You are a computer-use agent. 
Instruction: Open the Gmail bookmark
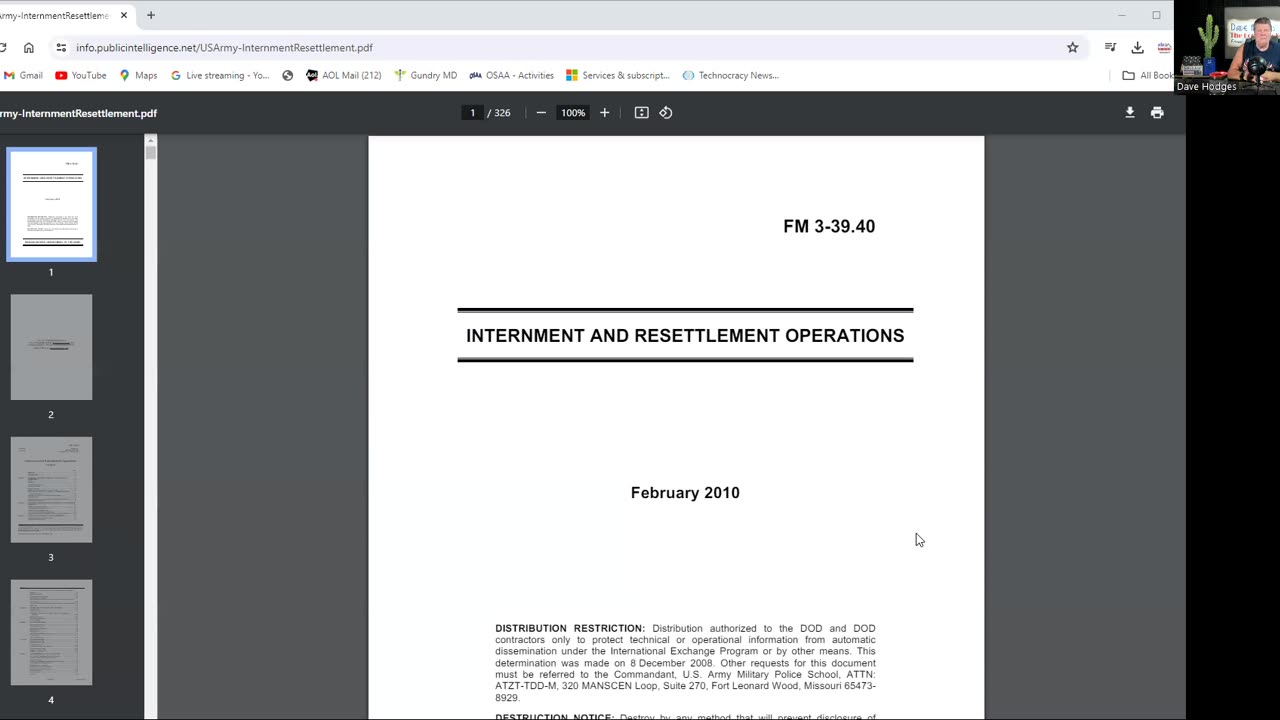tap(23, 75)
